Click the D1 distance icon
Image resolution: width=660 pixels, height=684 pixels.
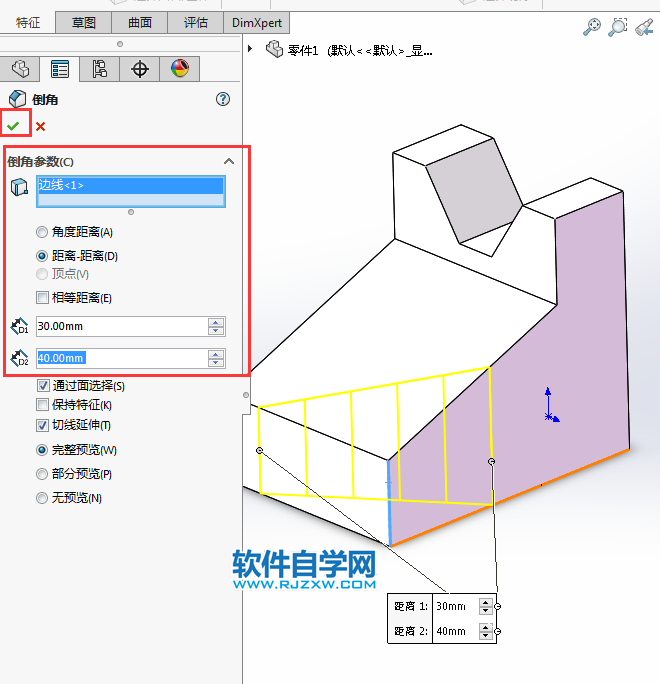tap(19, 326)
